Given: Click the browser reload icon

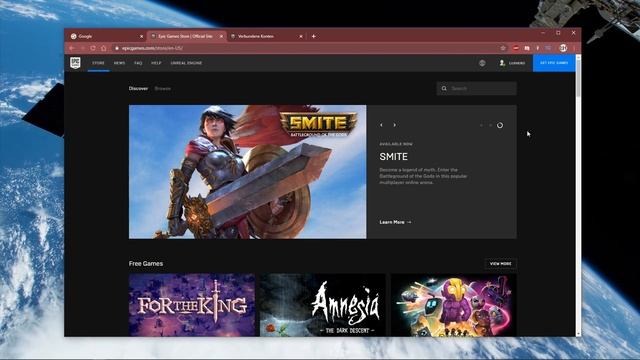Looking at the screenshot, I should tap(93, 48).
